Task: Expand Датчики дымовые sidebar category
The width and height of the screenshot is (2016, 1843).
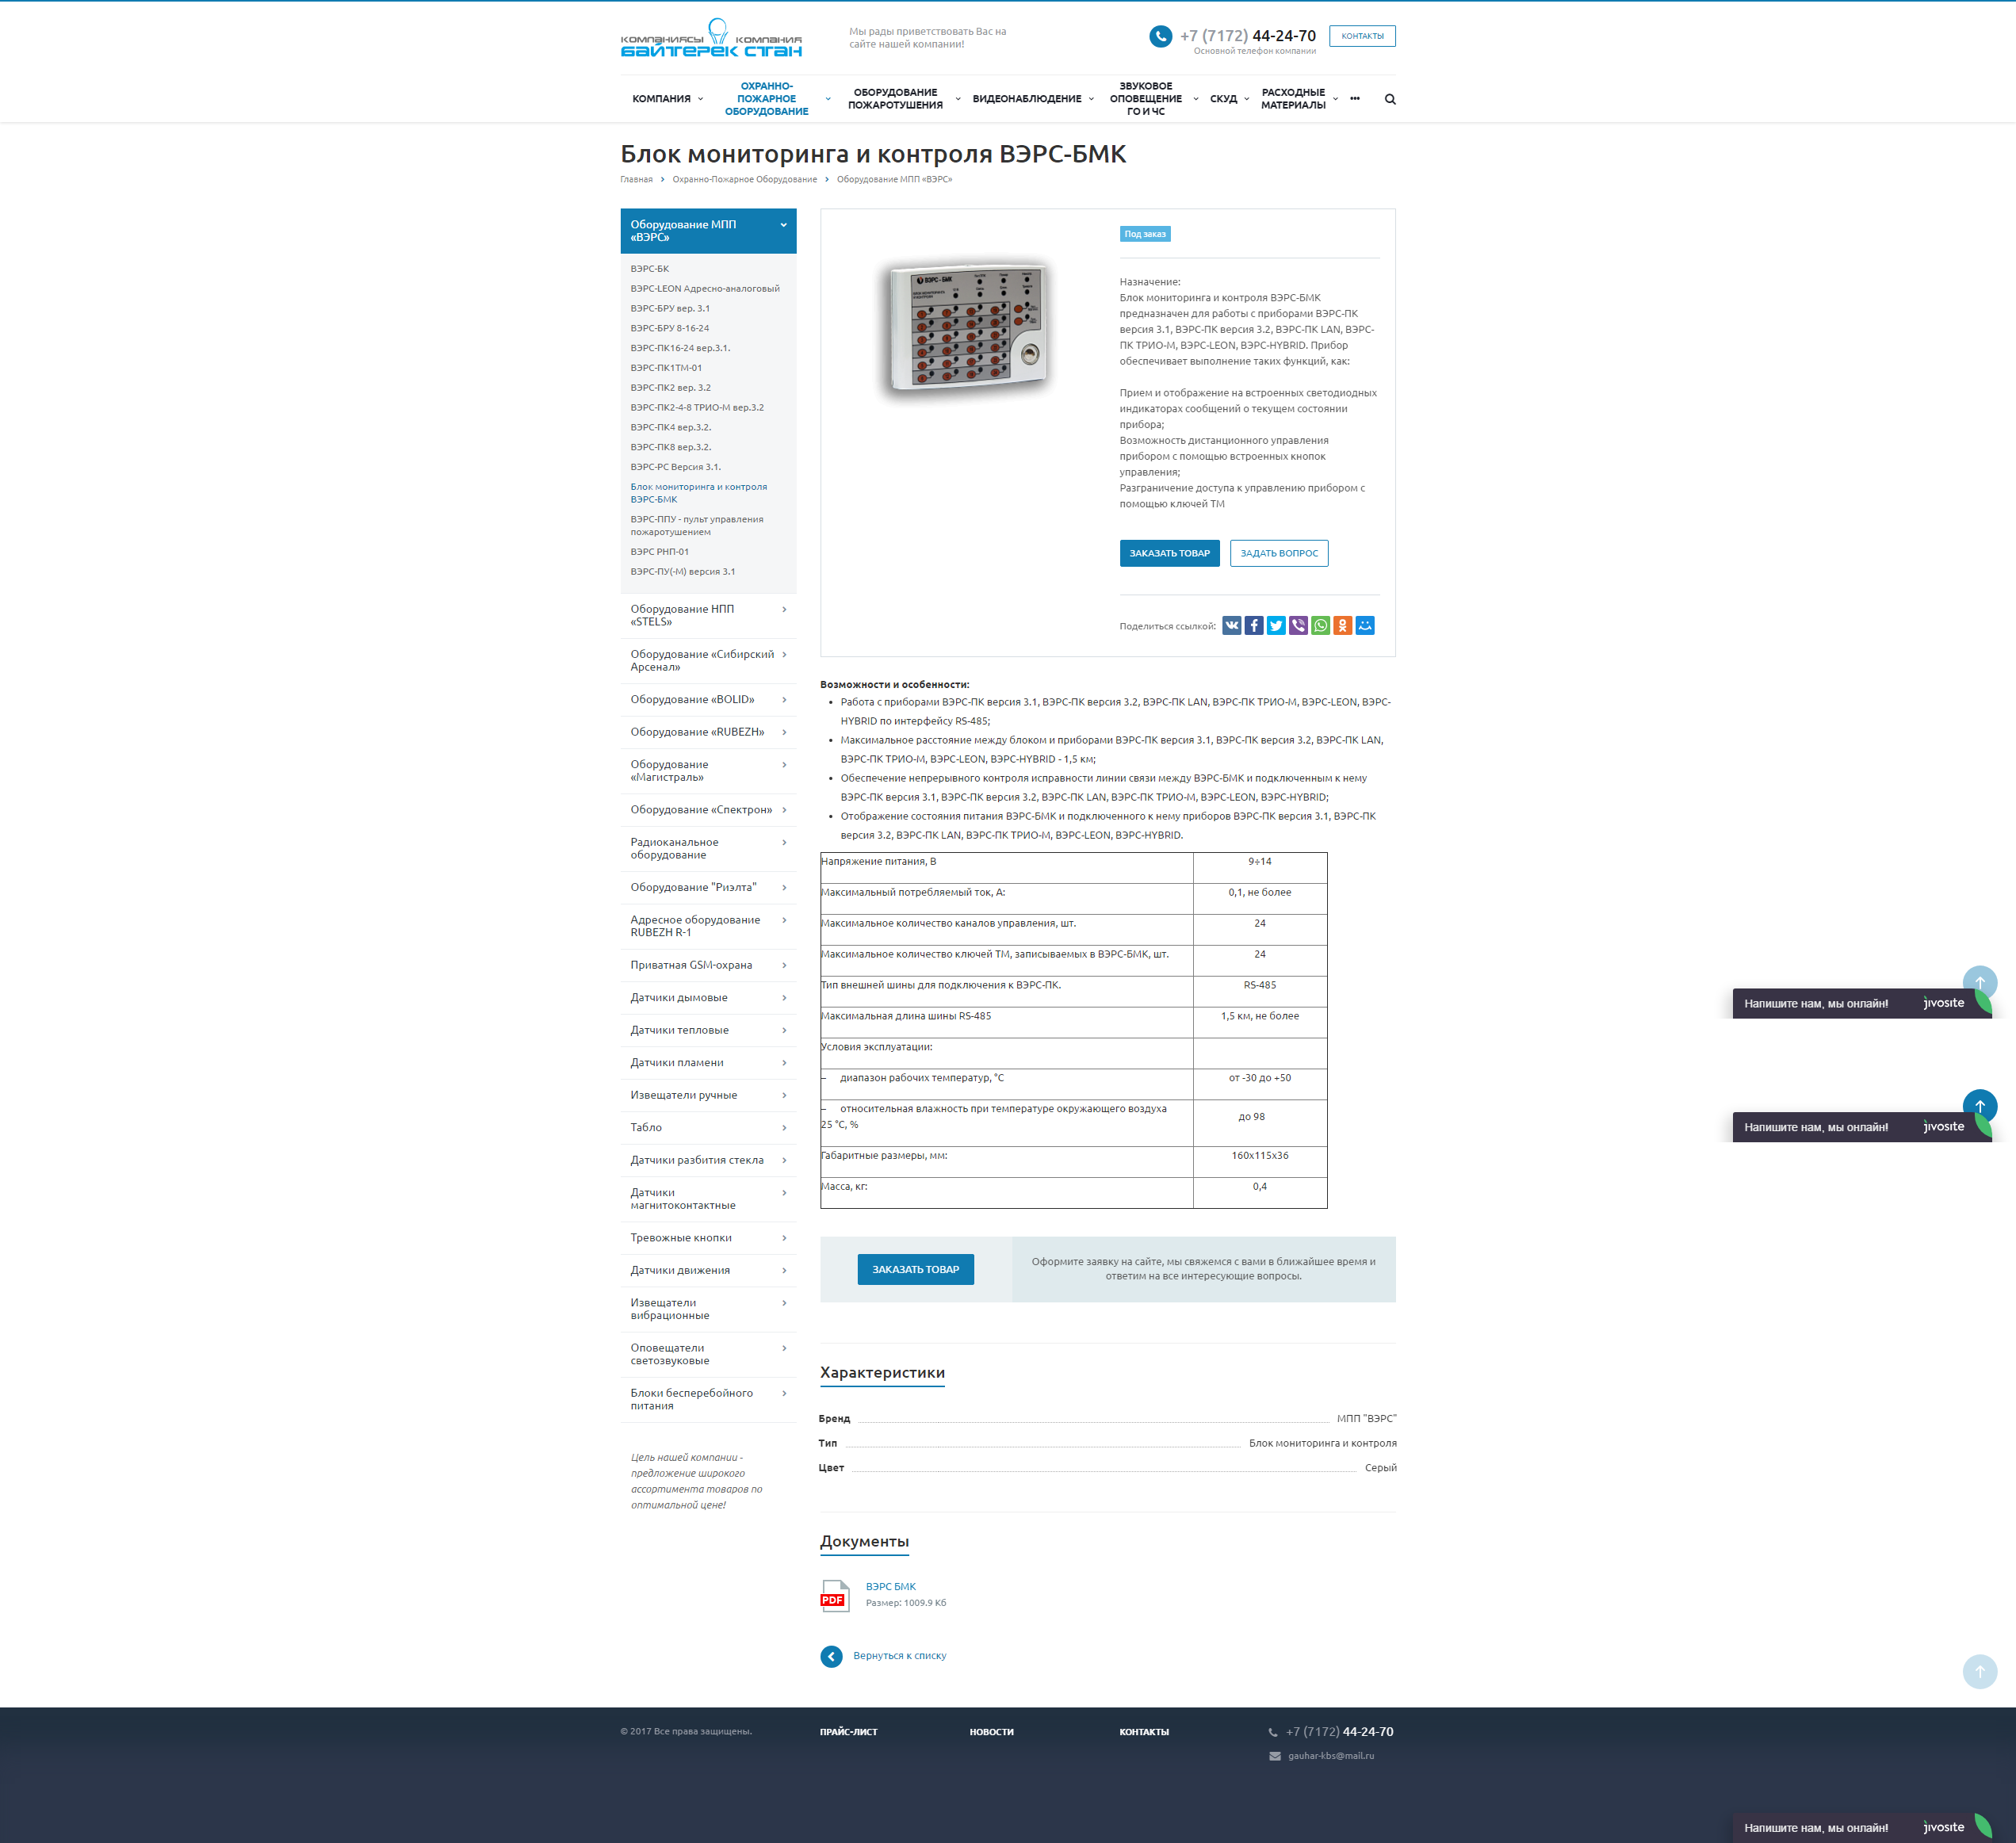Action: pos(784,998)
